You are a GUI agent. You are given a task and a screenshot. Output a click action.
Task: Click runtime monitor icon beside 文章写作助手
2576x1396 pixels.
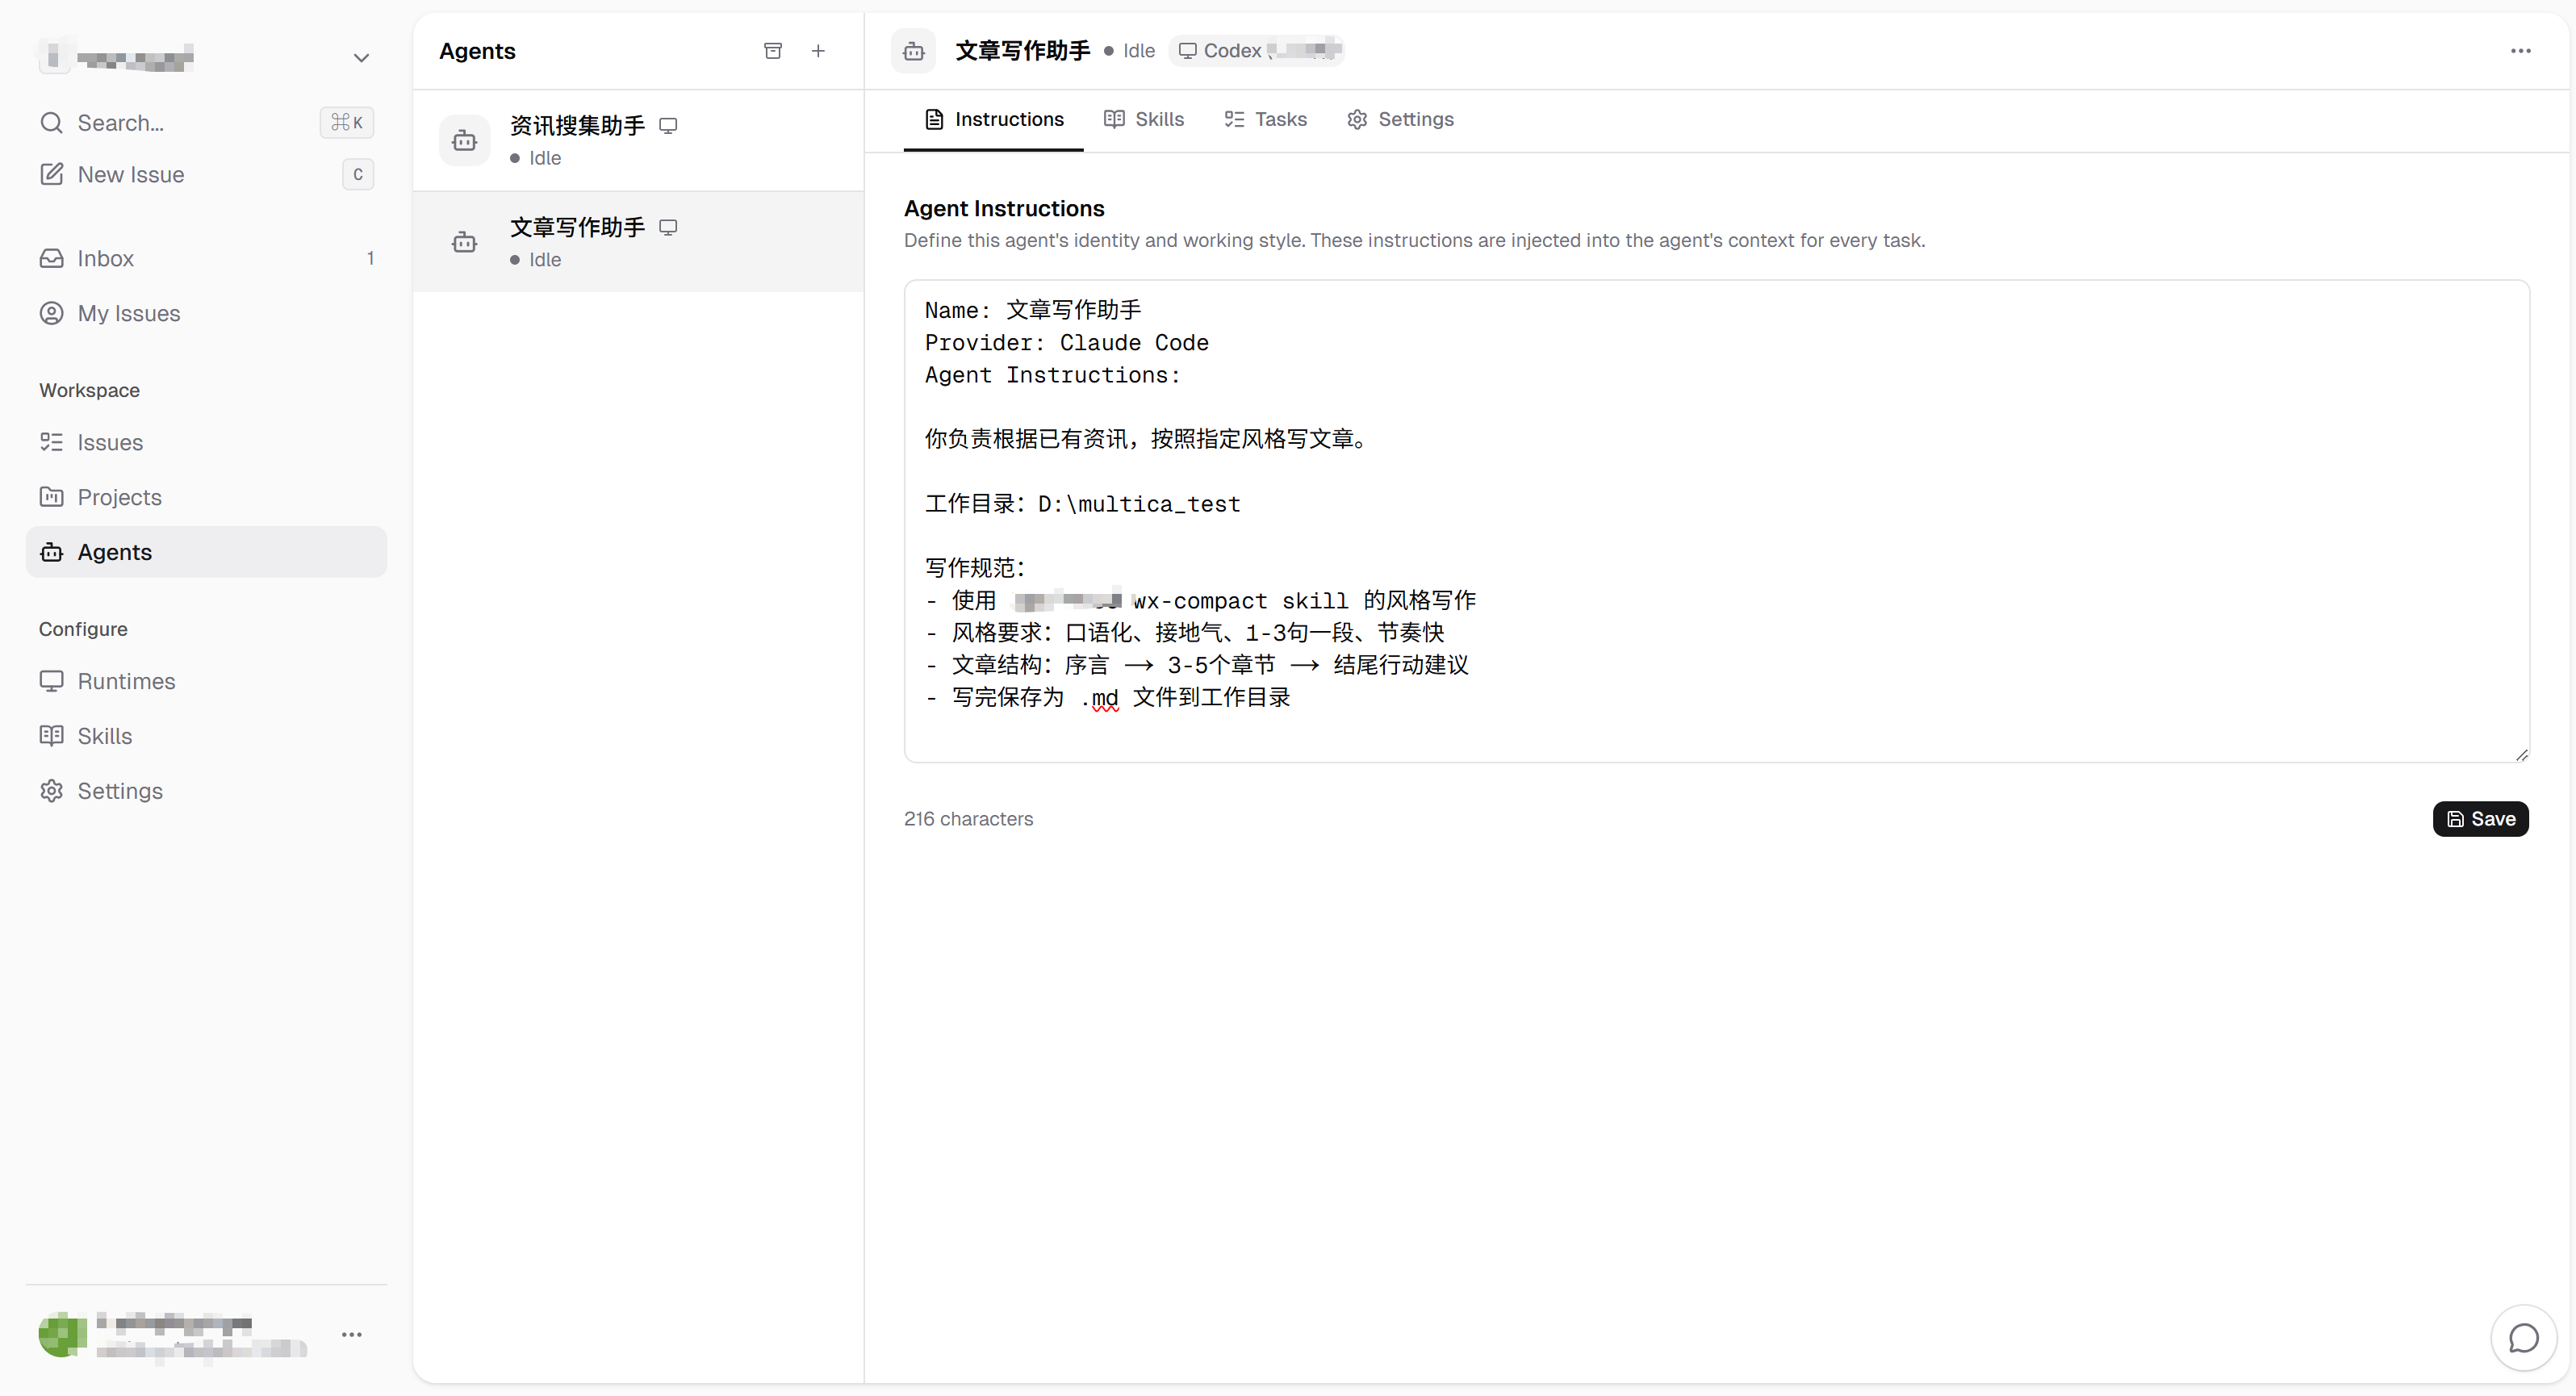668,228
